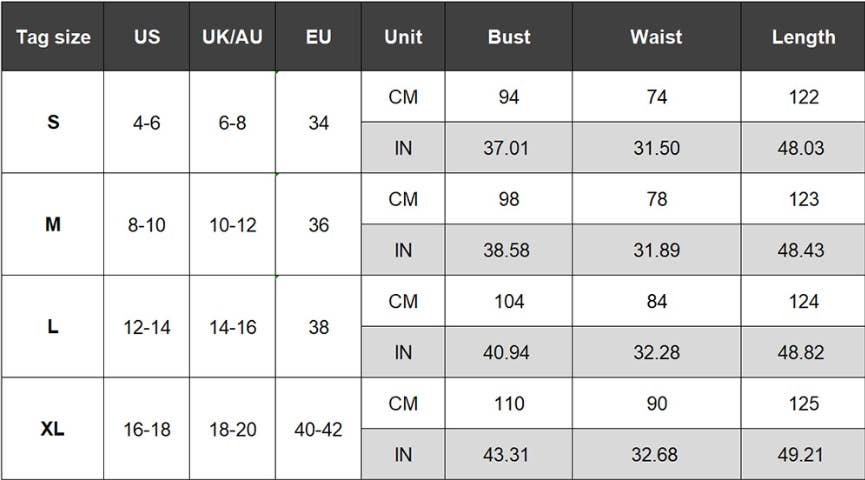Click the EU size 36 cell
Viewport: 865px width, 480px height.
tap(318, 225)
